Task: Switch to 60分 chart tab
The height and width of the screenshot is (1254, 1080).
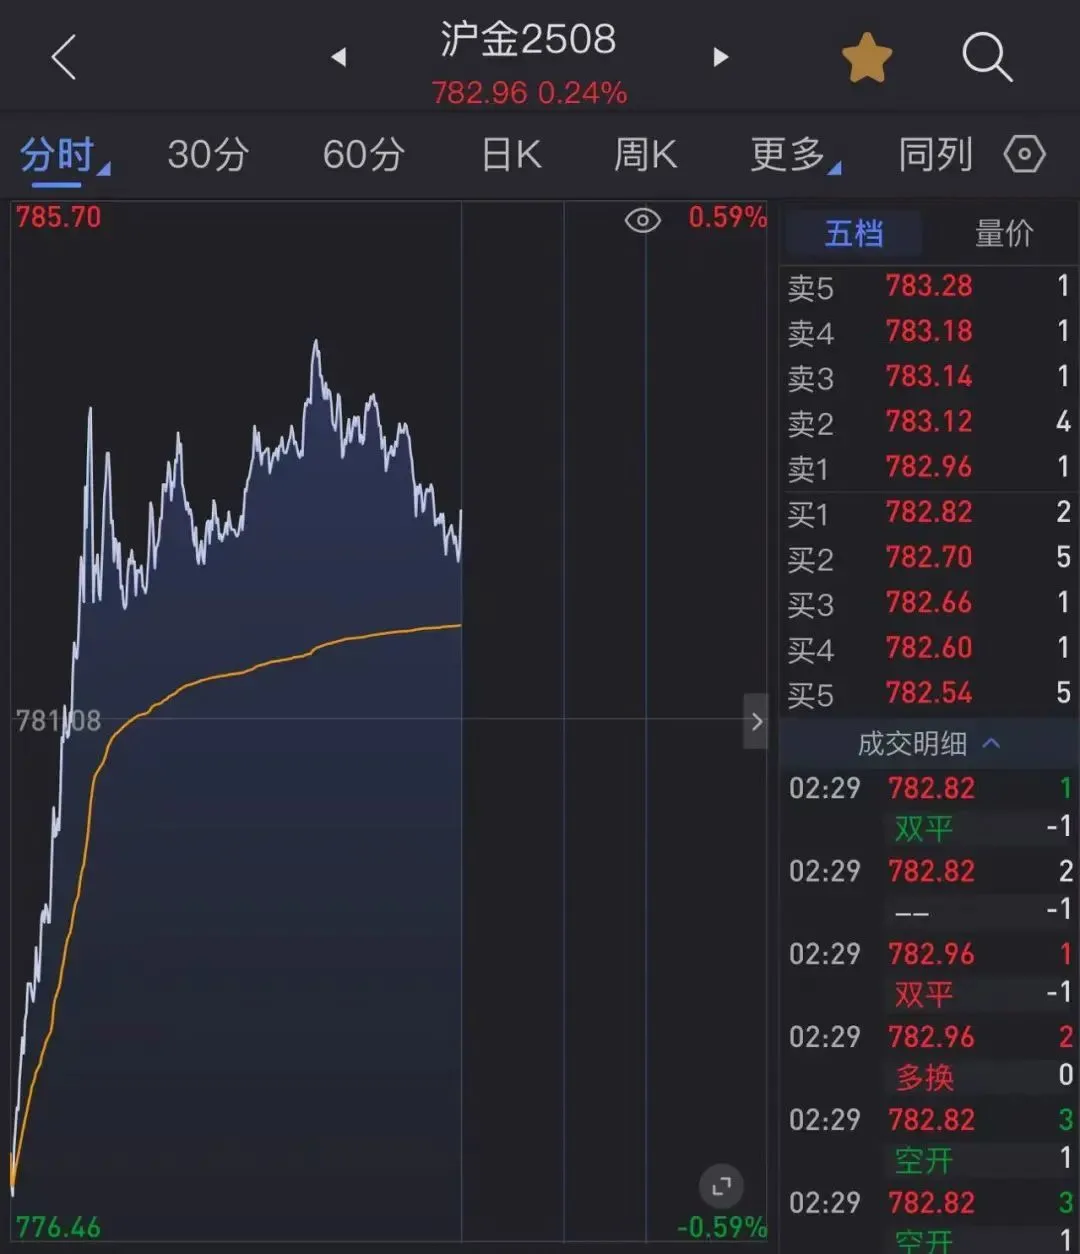Action: 364,155
